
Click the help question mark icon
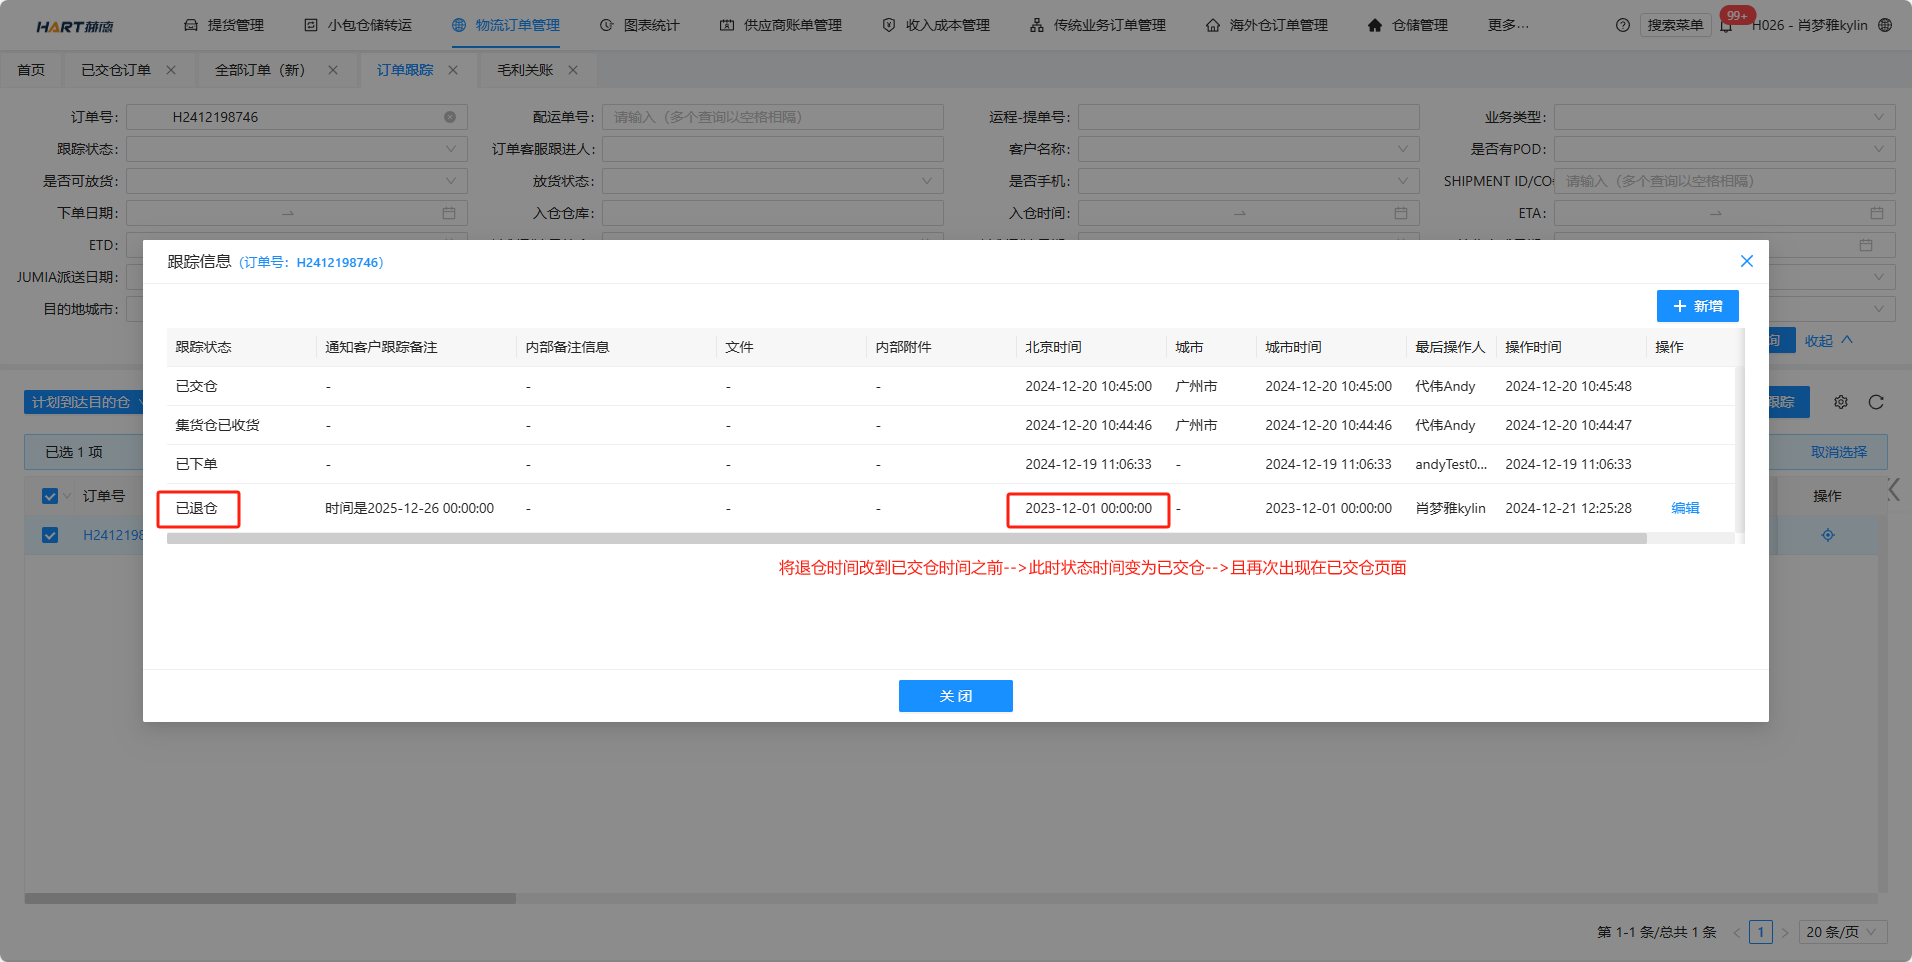(x=1622, y=25)
